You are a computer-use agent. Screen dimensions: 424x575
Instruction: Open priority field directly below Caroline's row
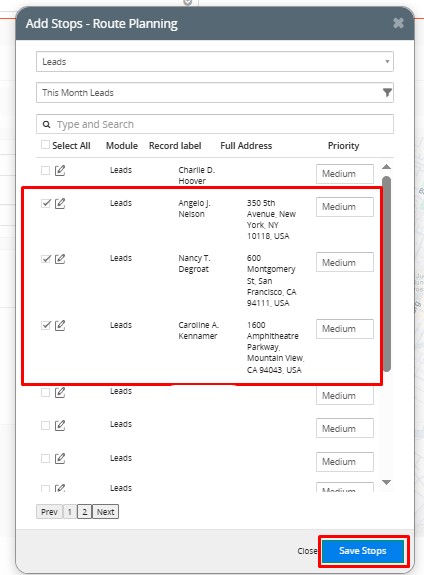pyautogui.click(x=345, y=395)
